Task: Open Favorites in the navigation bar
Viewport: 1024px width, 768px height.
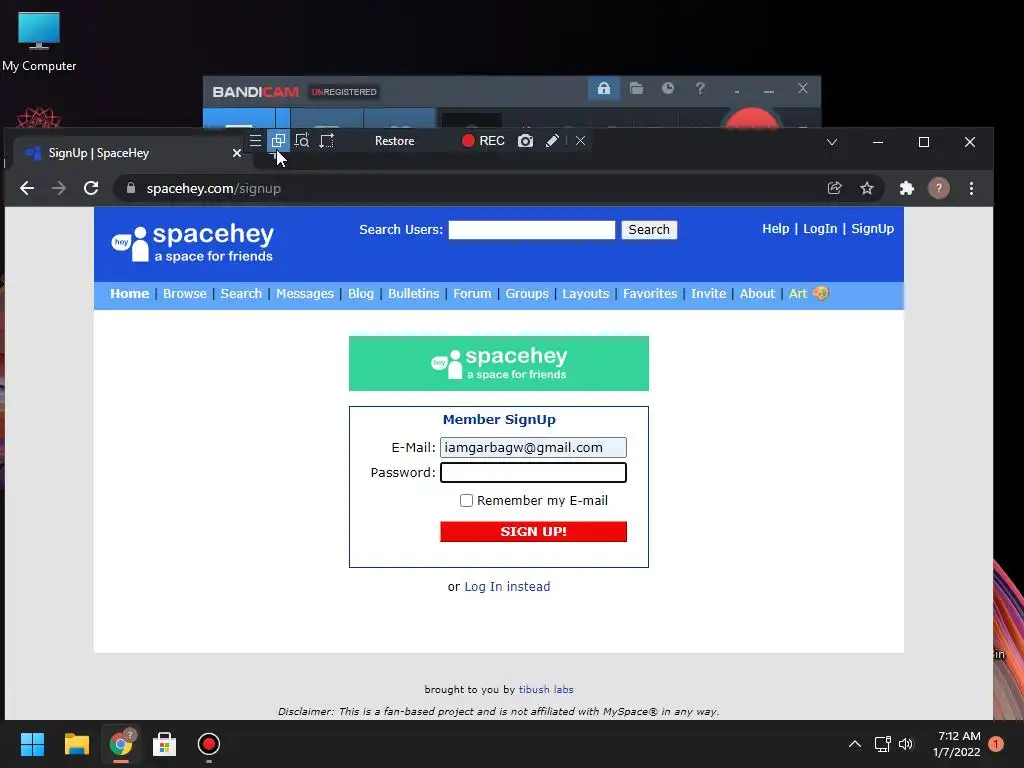Action: click(x=650, y=294)
